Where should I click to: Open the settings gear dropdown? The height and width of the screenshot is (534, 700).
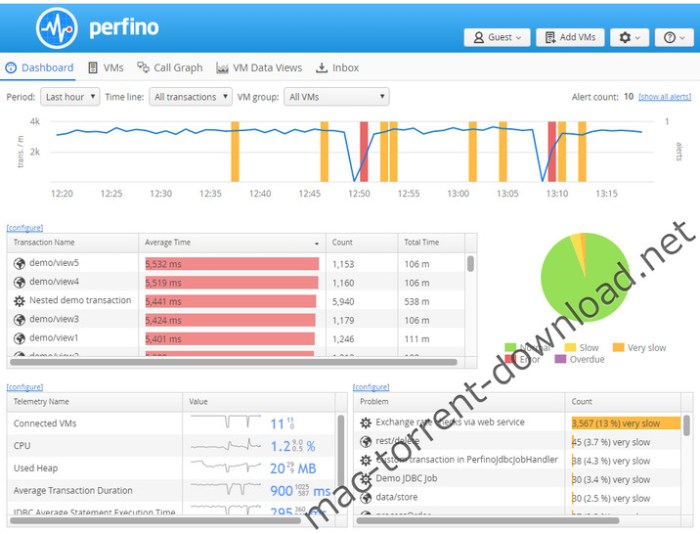(629, 38)
